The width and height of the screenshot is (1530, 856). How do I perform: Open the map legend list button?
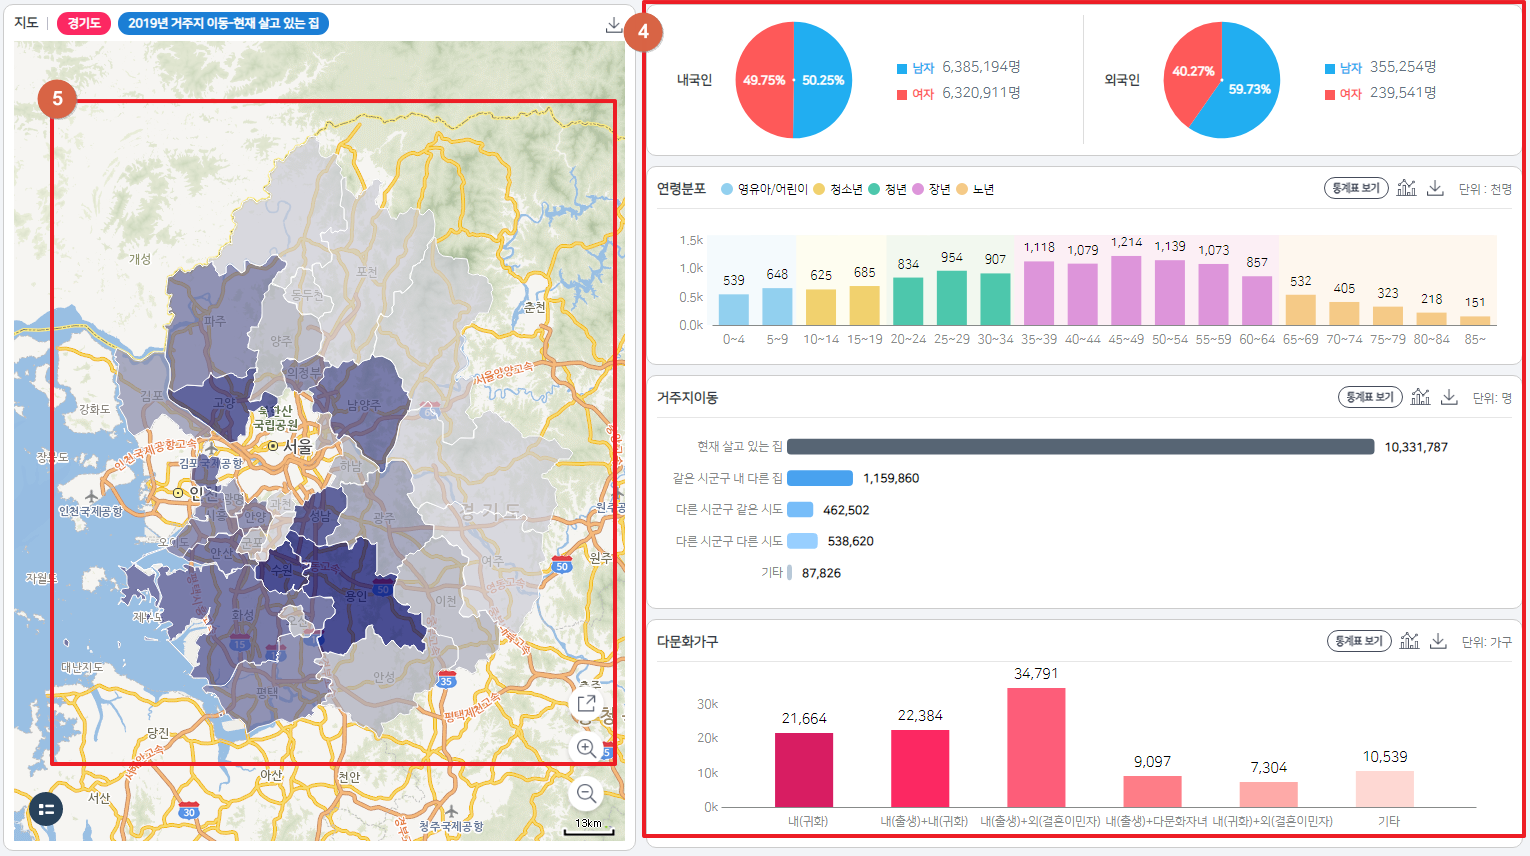click(46, 810)
